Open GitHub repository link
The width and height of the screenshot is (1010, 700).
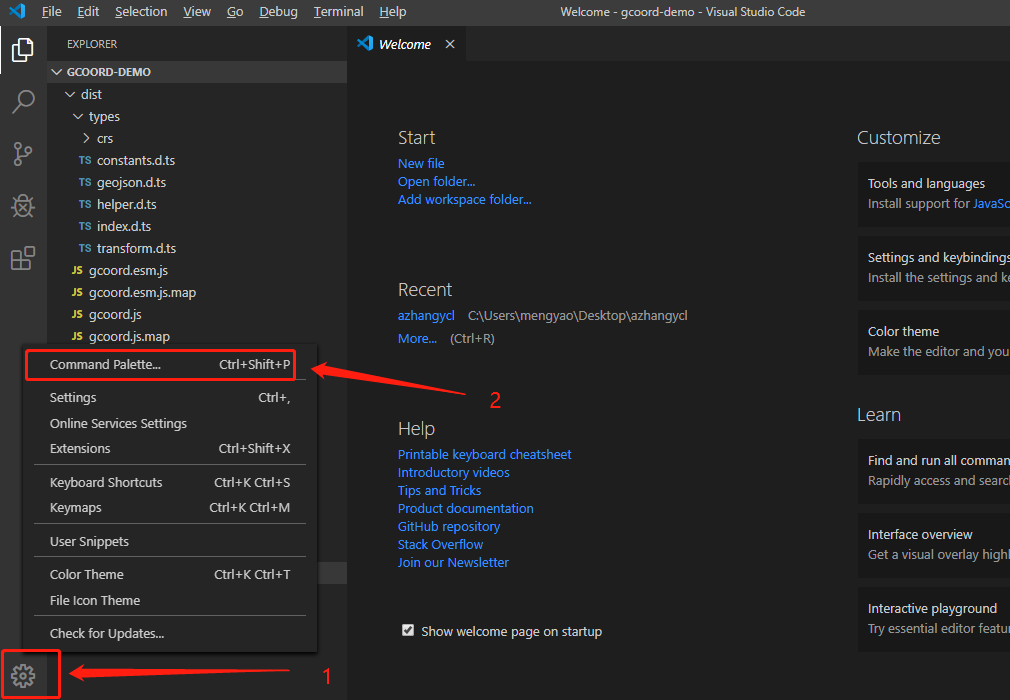tap(448, 526)
